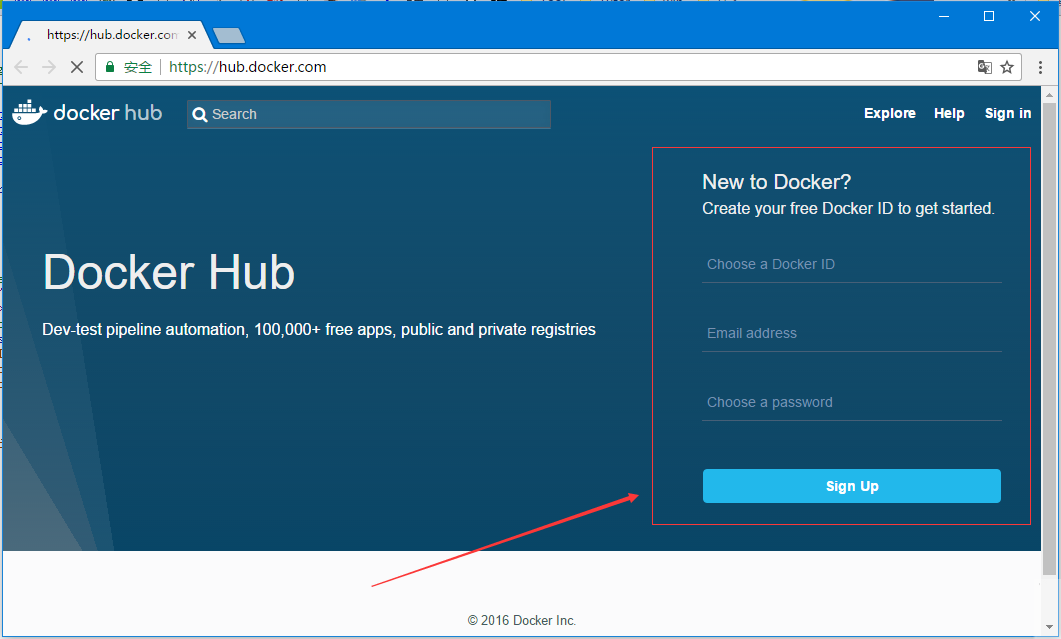The width and height of the screenshot is (1061, 639).
Task: Open the Help link
Action: click(x=949, y=113)
